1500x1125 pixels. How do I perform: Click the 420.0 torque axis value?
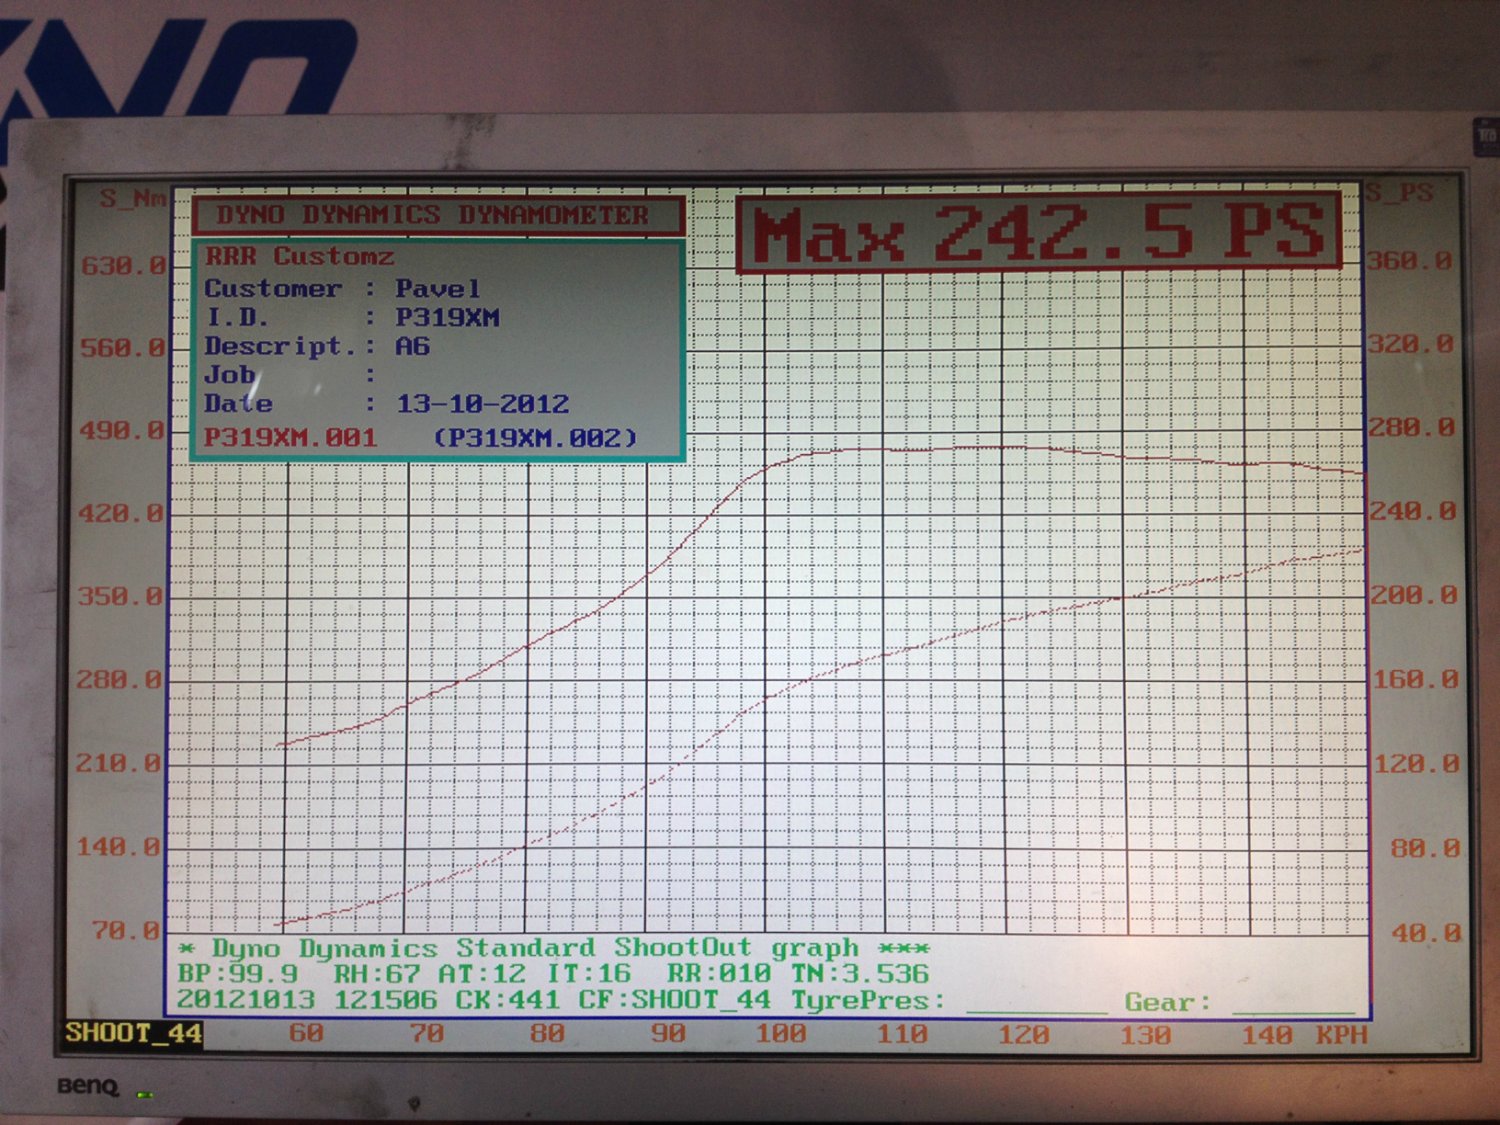[121, 514]
